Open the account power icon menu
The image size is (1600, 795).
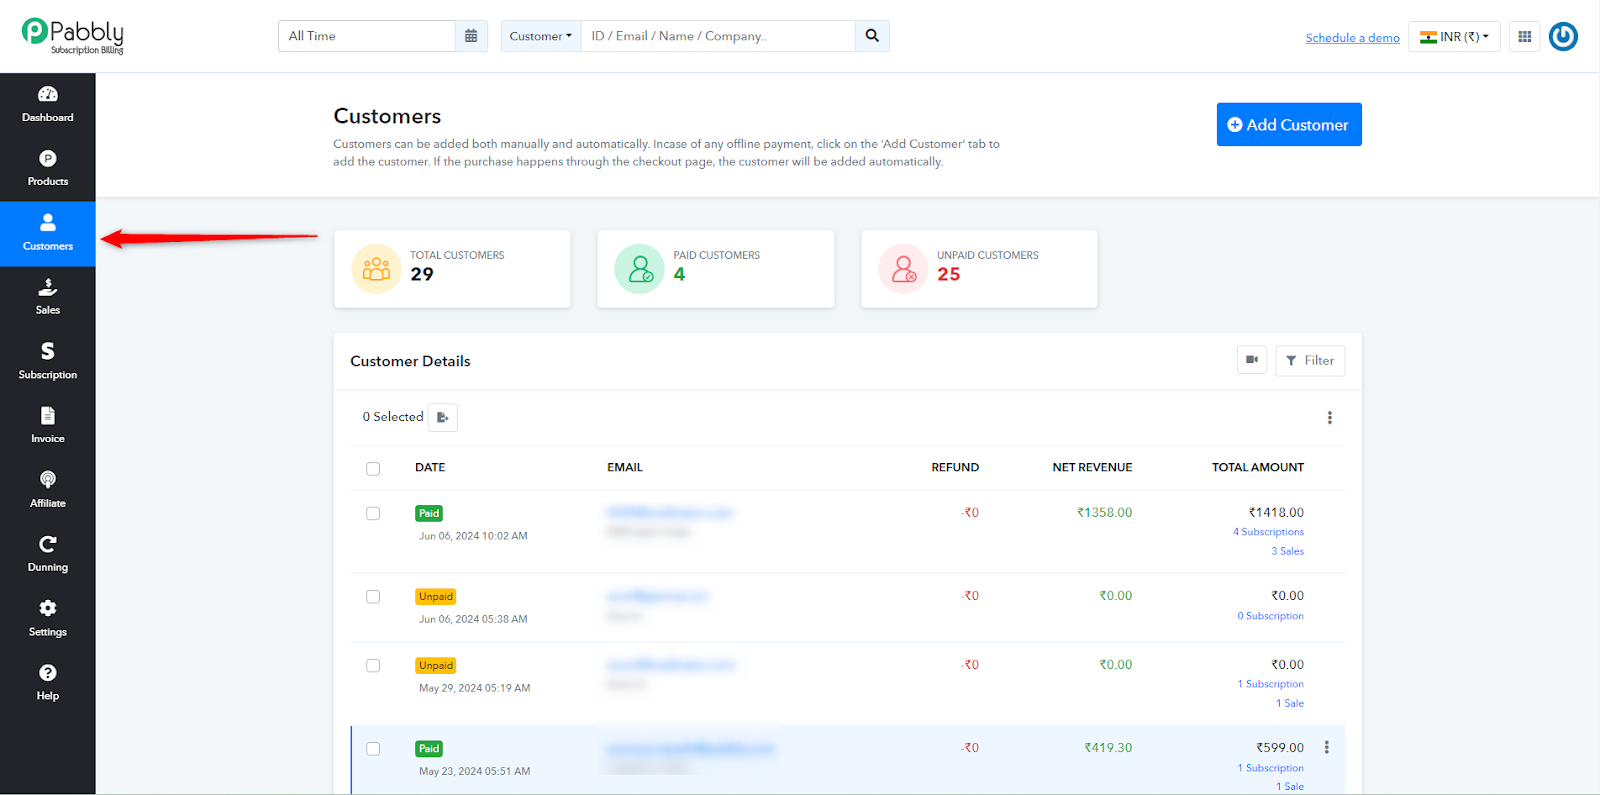(x=1563, y=37)
